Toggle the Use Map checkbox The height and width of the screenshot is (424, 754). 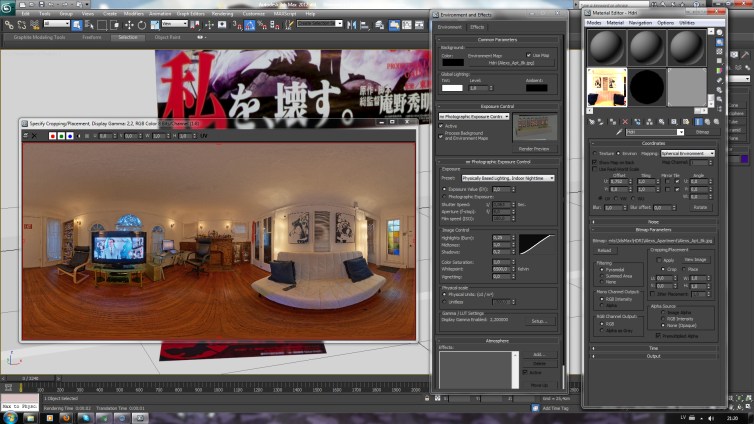coord(528,55)
